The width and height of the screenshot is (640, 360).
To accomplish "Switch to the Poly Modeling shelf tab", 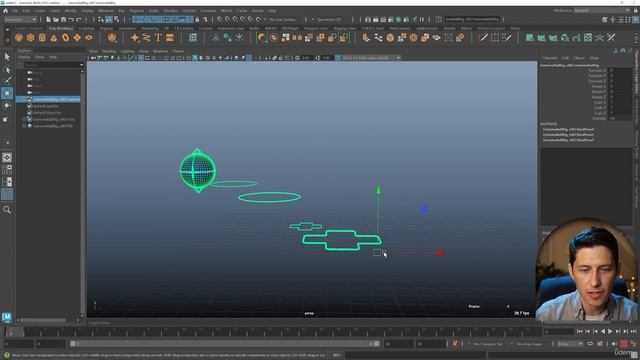I will pyautogui.click(x=61, y=29).
